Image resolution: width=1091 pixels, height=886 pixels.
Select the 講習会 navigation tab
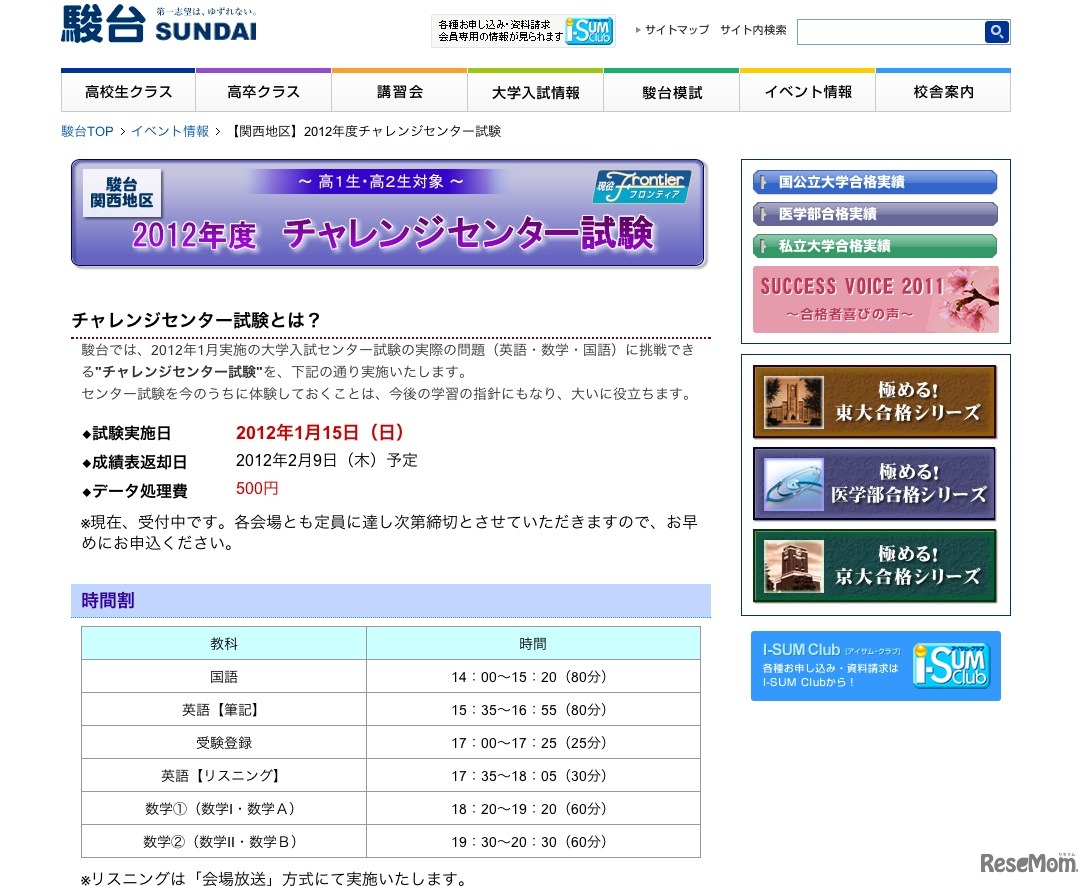399,92
